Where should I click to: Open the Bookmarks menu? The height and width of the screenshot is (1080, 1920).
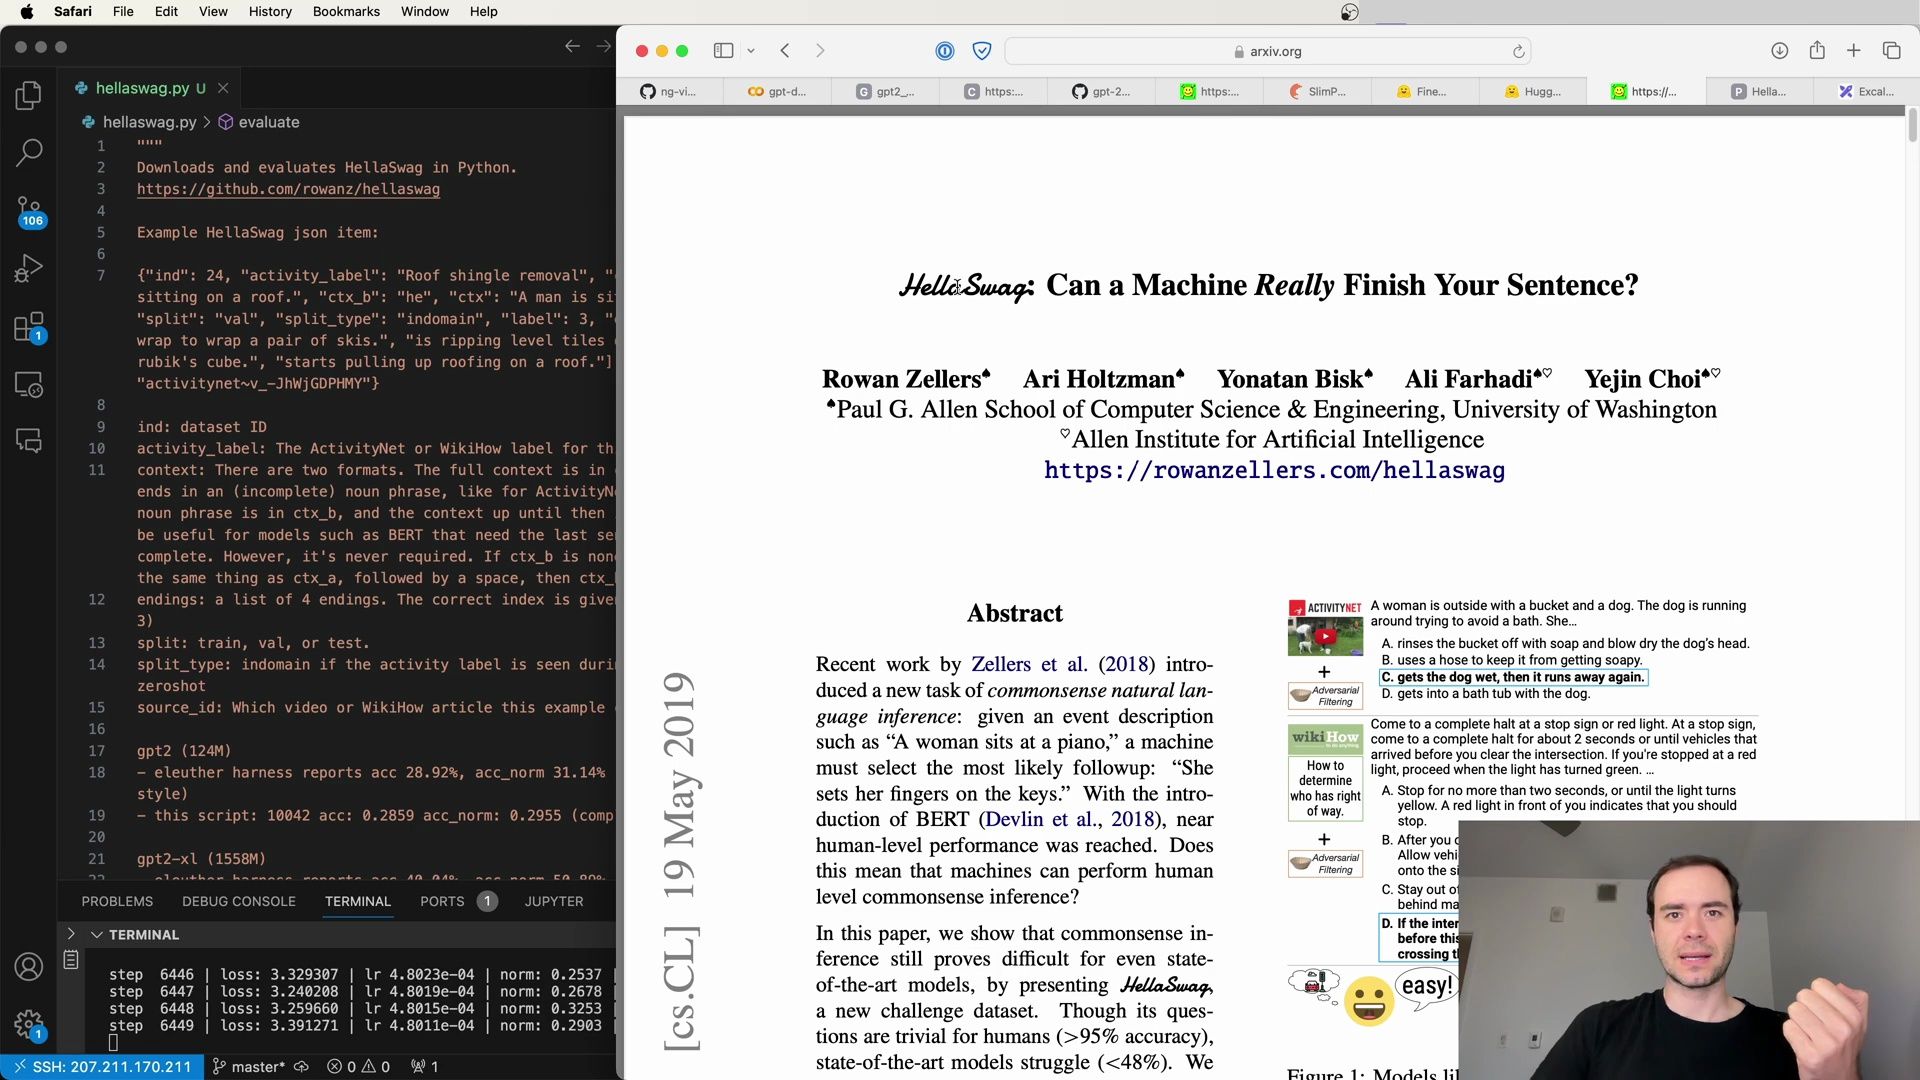346,11
